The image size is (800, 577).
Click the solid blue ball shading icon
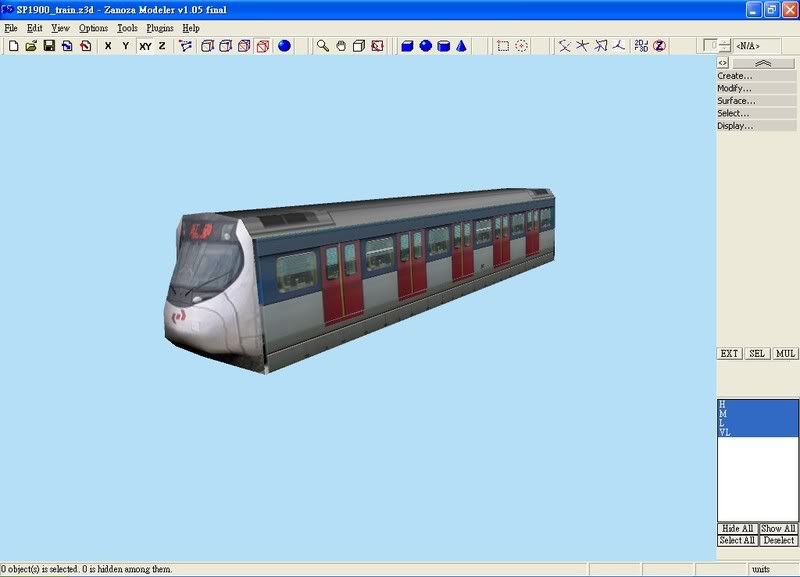284,46
